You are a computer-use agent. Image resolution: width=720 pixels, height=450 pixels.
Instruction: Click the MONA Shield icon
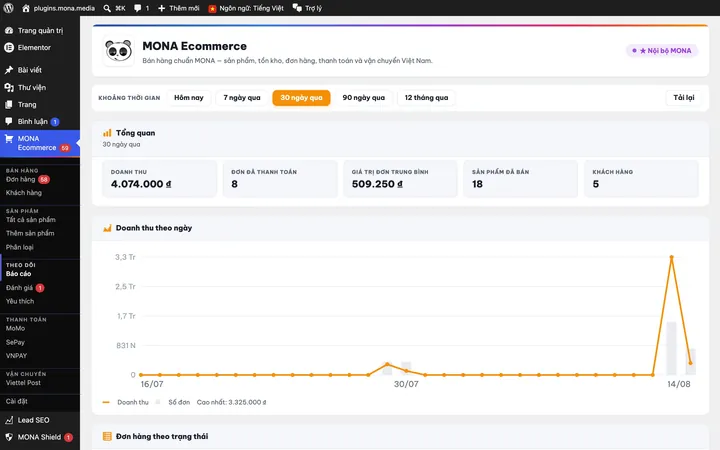point(9,437)
